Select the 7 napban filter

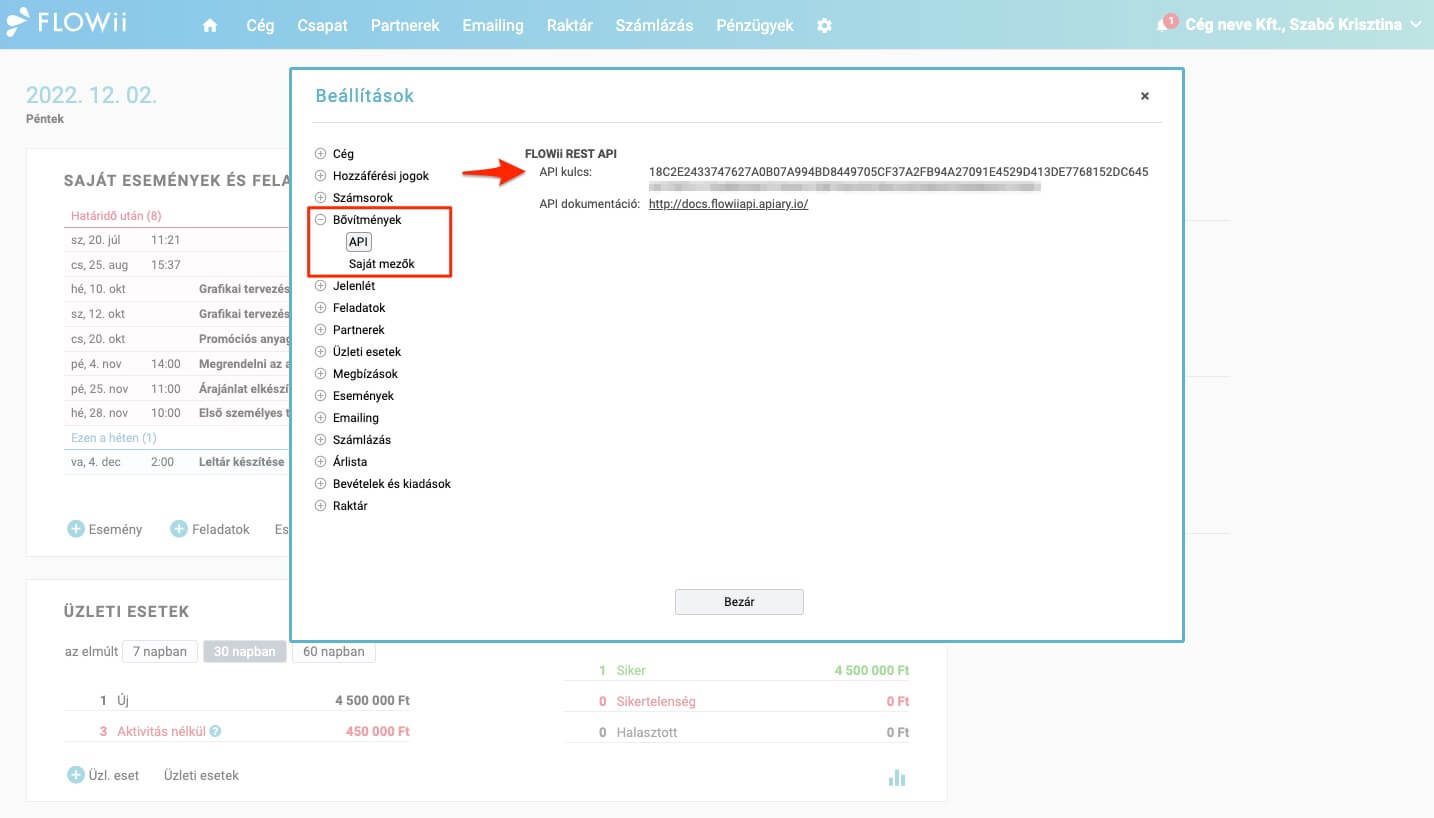click(x=160, y=651)
